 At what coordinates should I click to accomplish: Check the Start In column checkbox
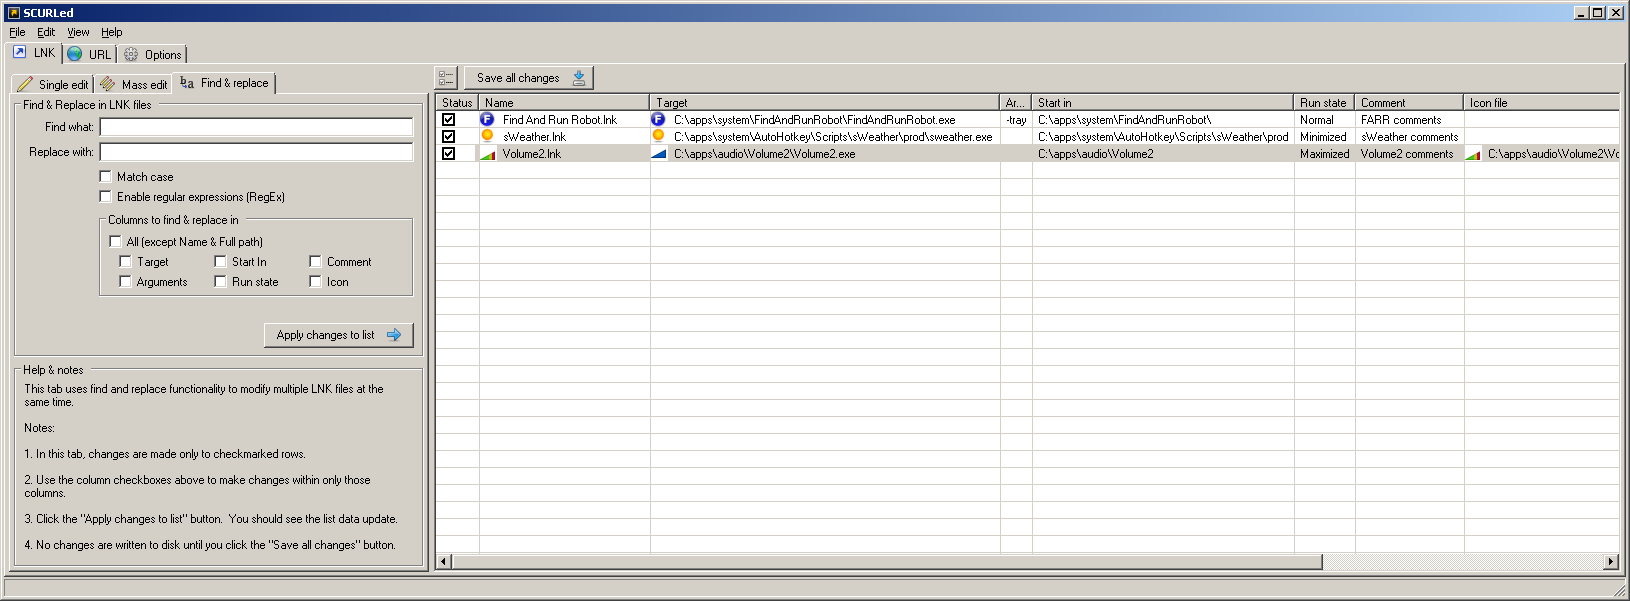(220, 261)
